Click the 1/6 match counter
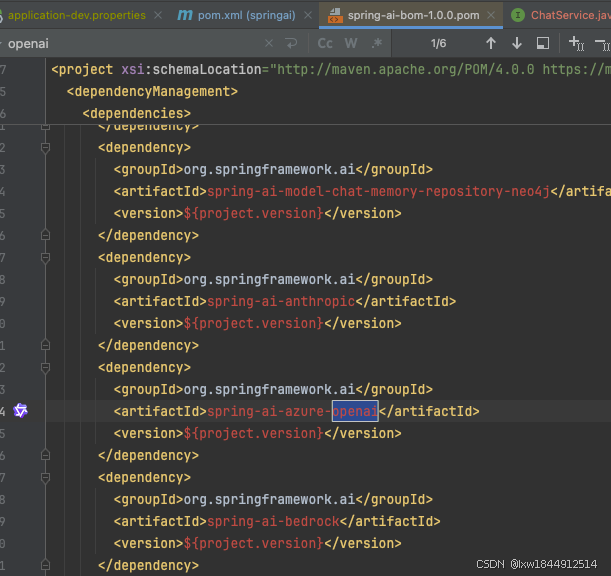Image resolution: width=611 pixels, height=576 pixels. coord(438,43)
